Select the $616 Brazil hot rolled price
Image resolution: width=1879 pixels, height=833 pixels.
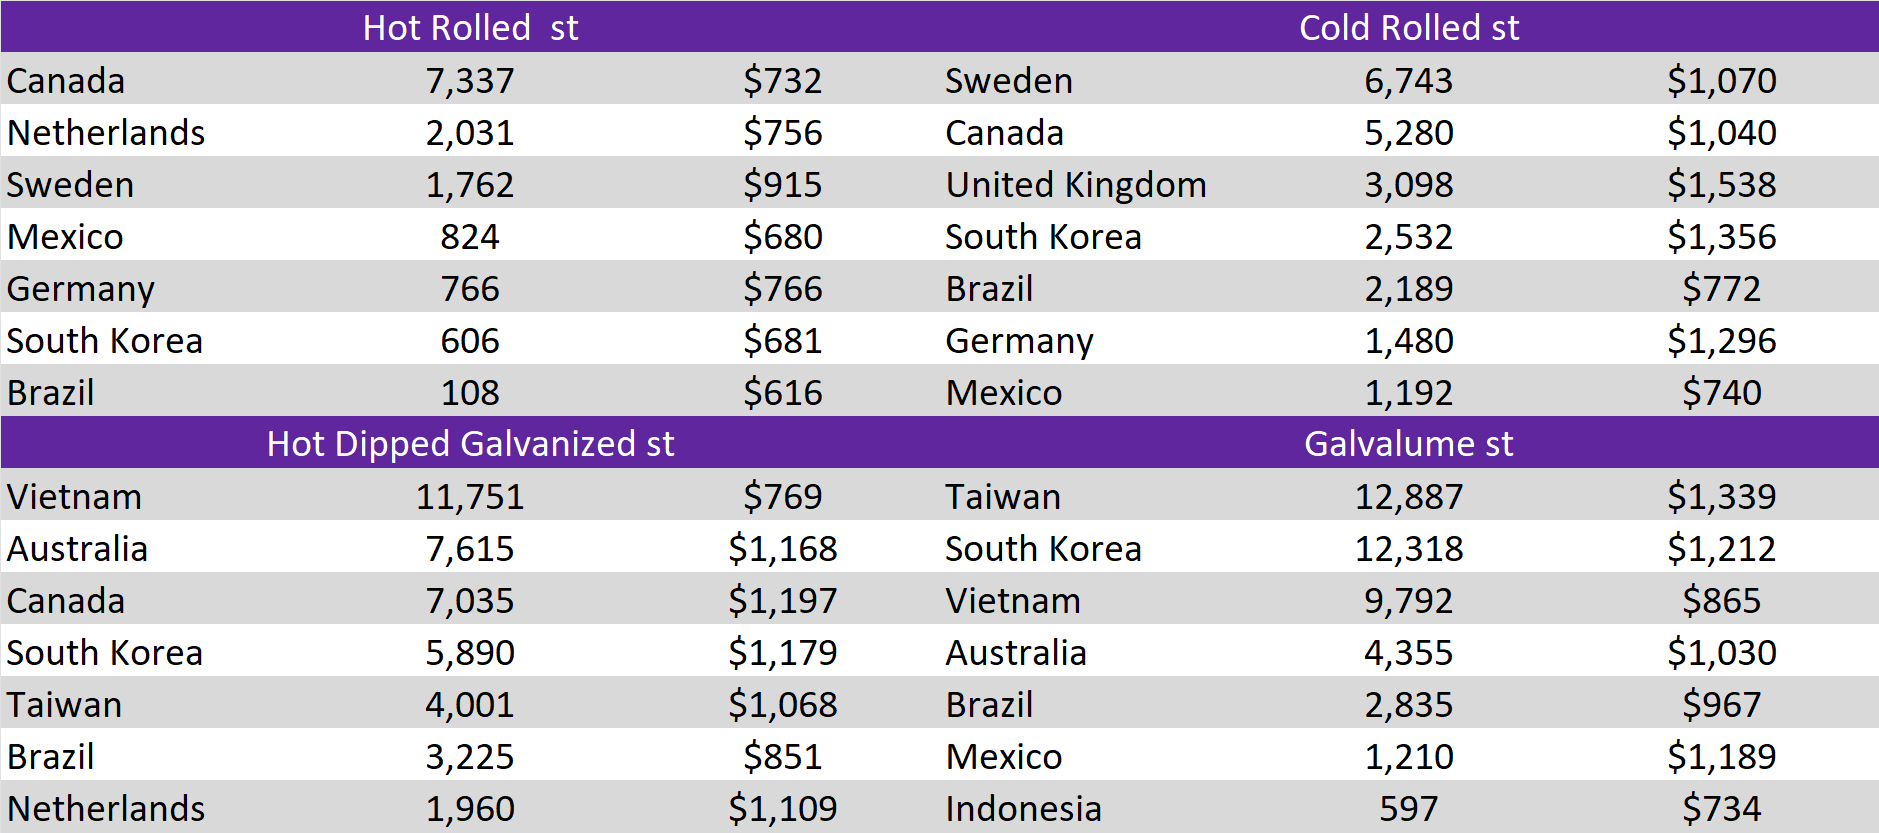(782, 392)
